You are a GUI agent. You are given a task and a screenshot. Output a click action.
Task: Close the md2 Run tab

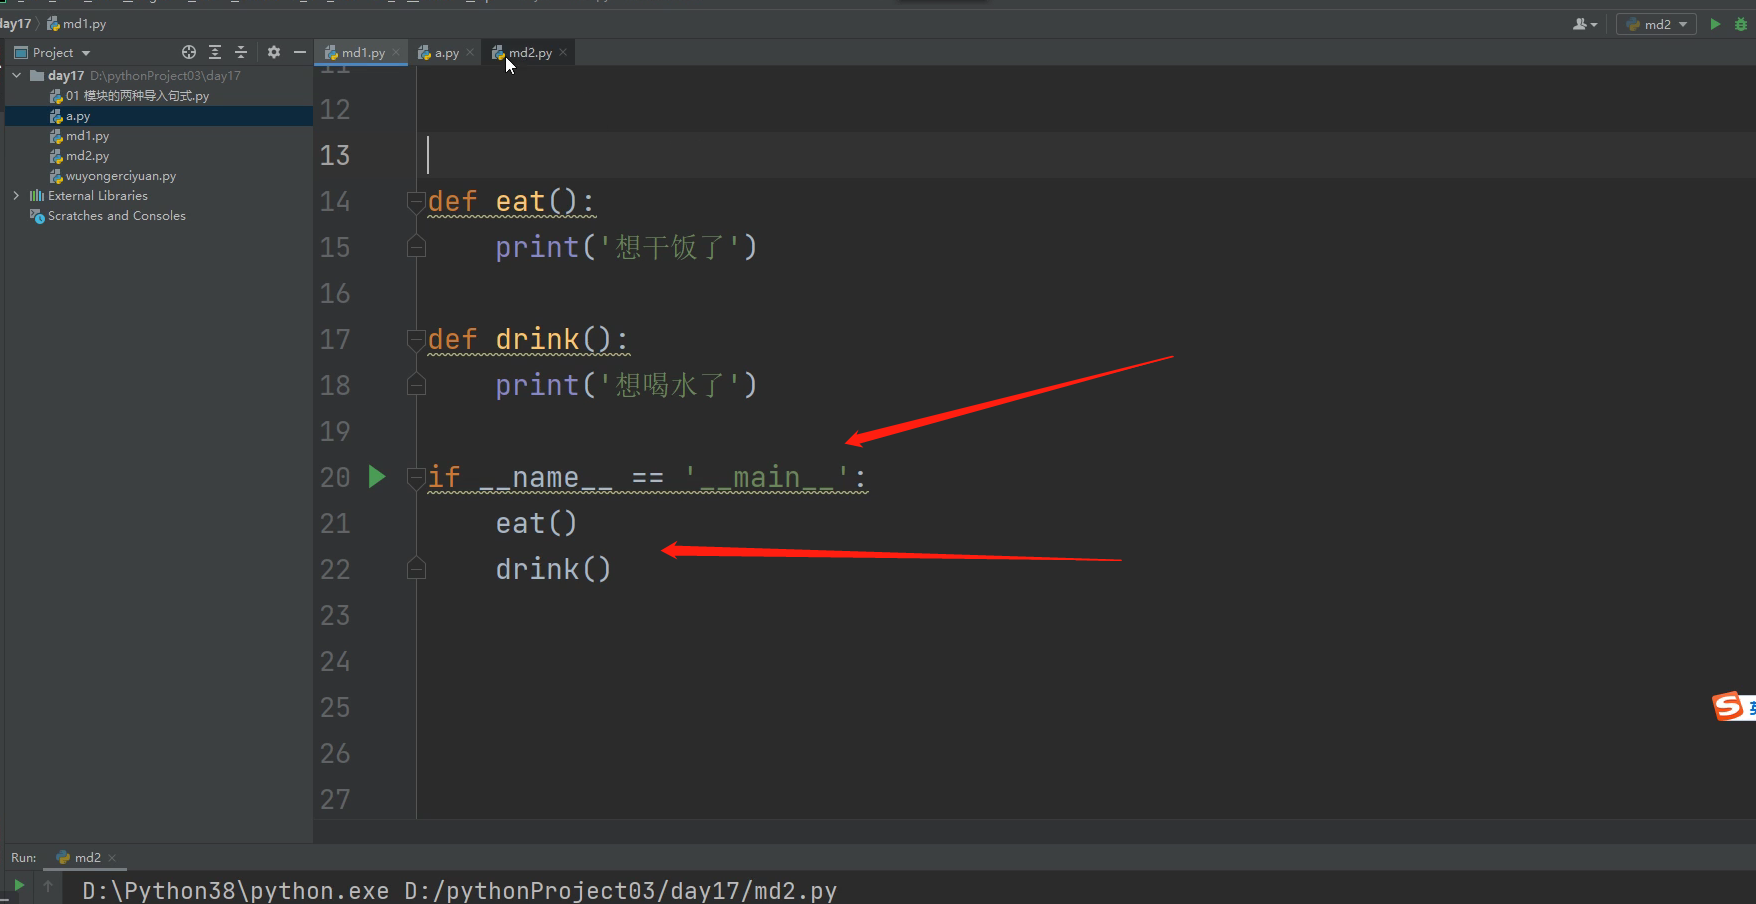[x=112, y=858]
